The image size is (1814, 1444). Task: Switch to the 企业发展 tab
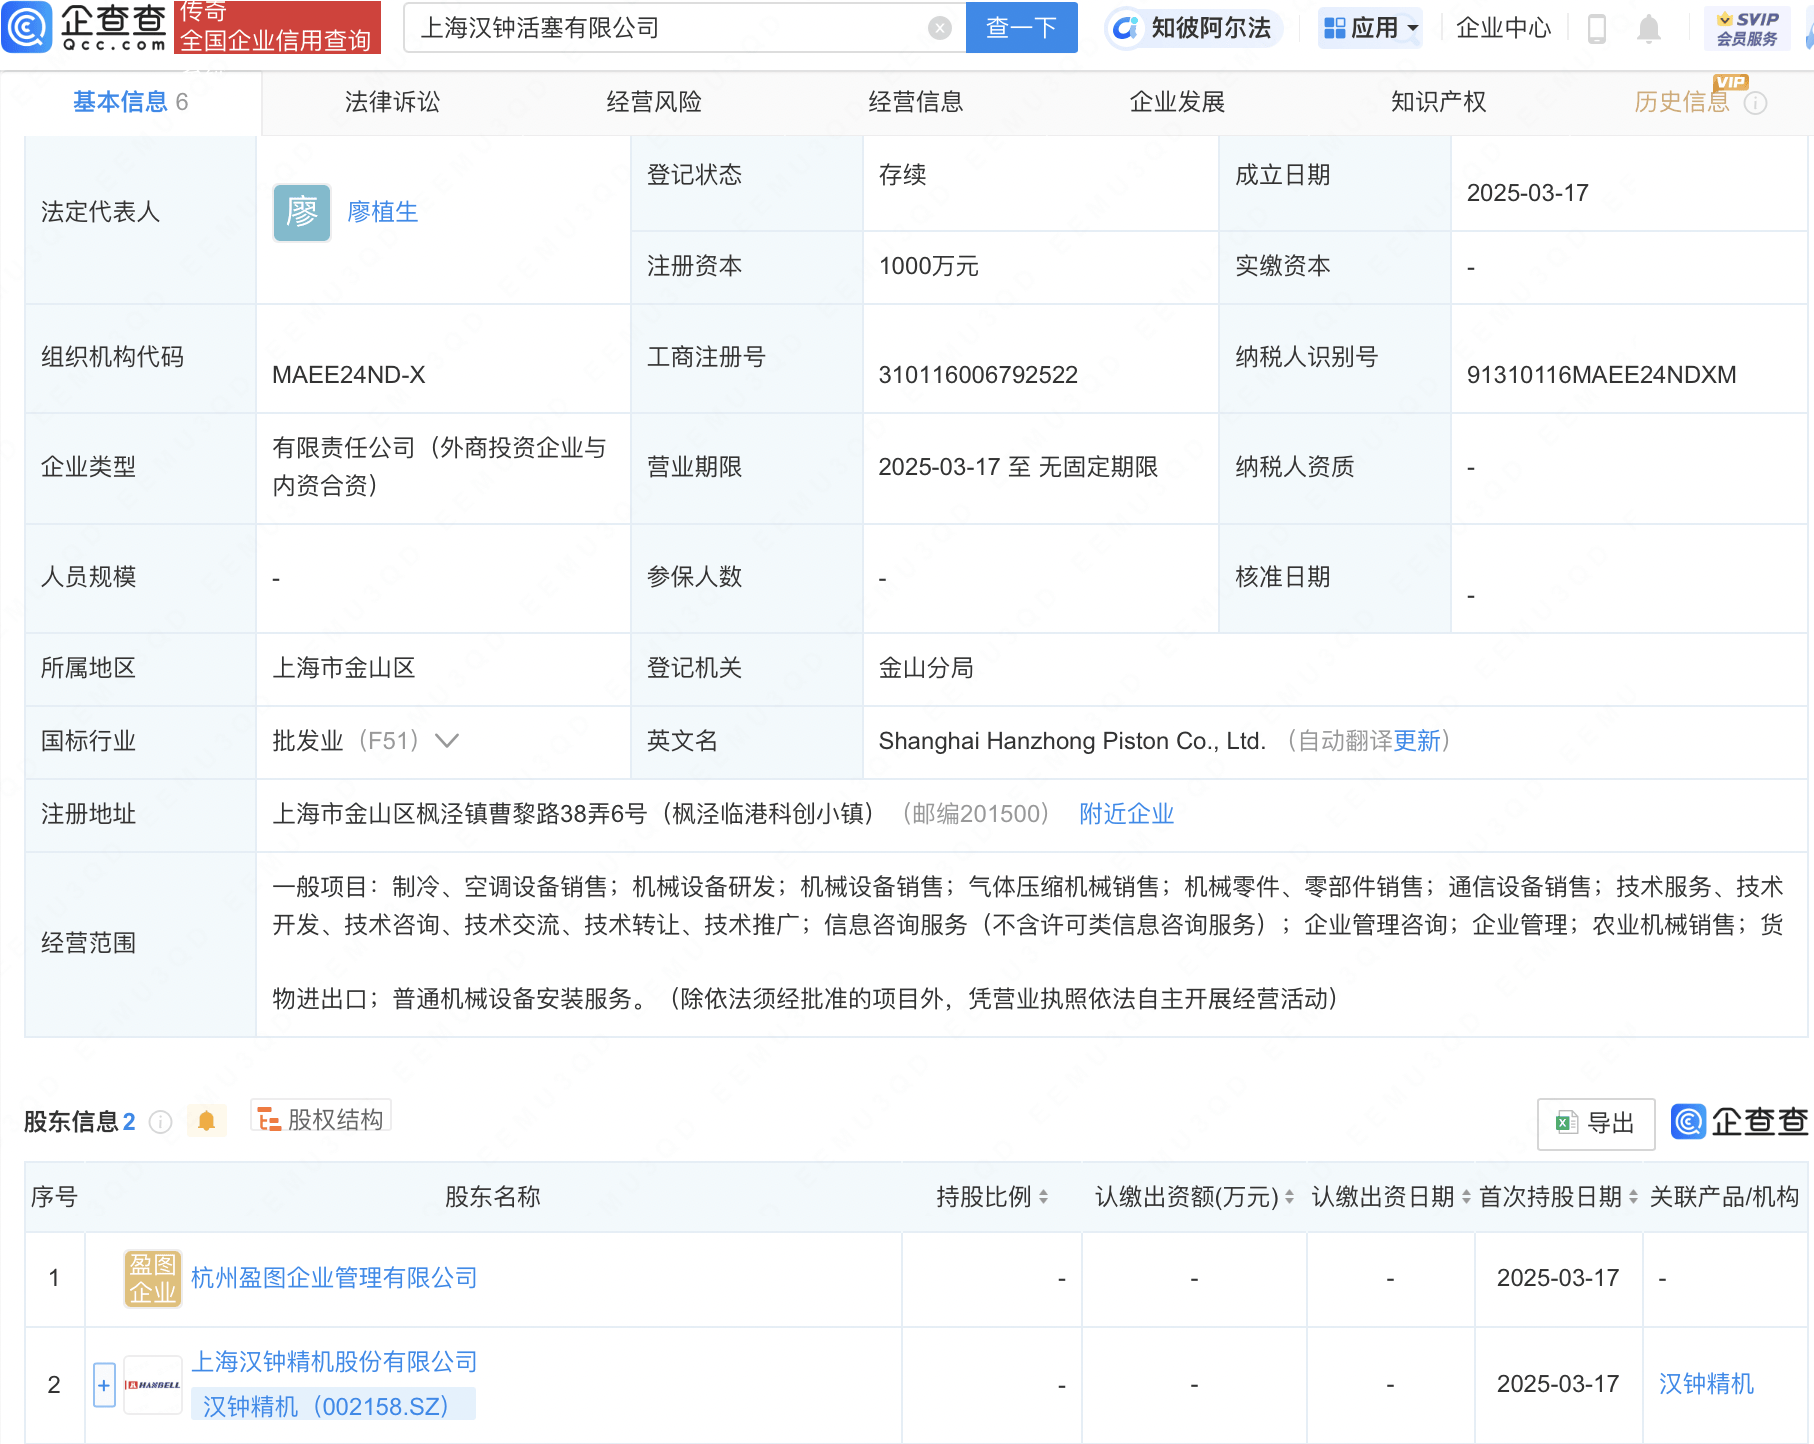[1177, 102]
